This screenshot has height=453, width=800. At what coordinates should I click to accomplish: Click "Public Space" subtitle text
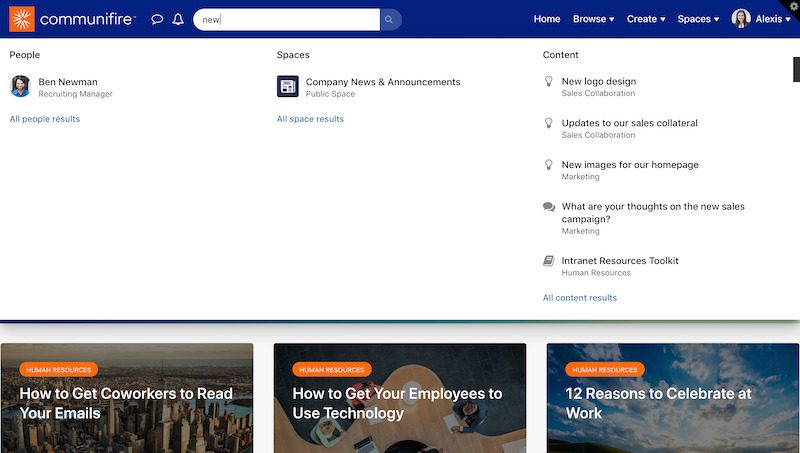[x=330, y=94]
